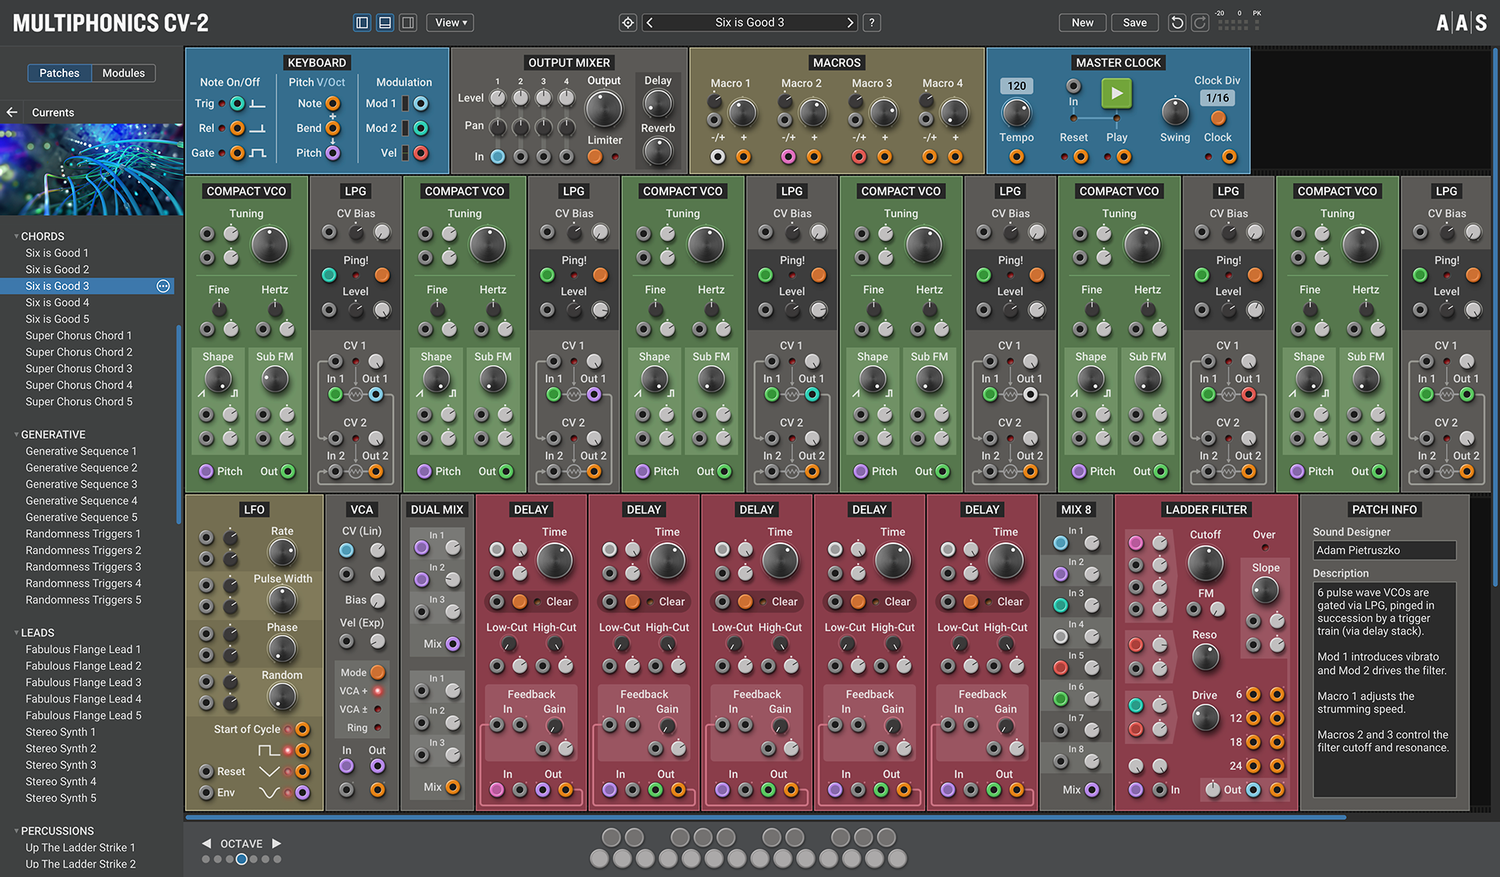The image size is (1500, 877).
Task: Click the New button
Action: tap(1083, 22)
